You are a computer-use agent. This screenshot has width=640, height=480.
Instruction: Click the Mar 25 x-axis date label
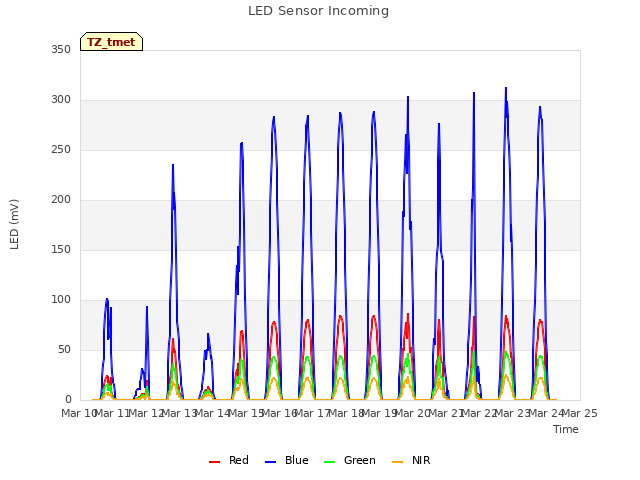[580, 413]
